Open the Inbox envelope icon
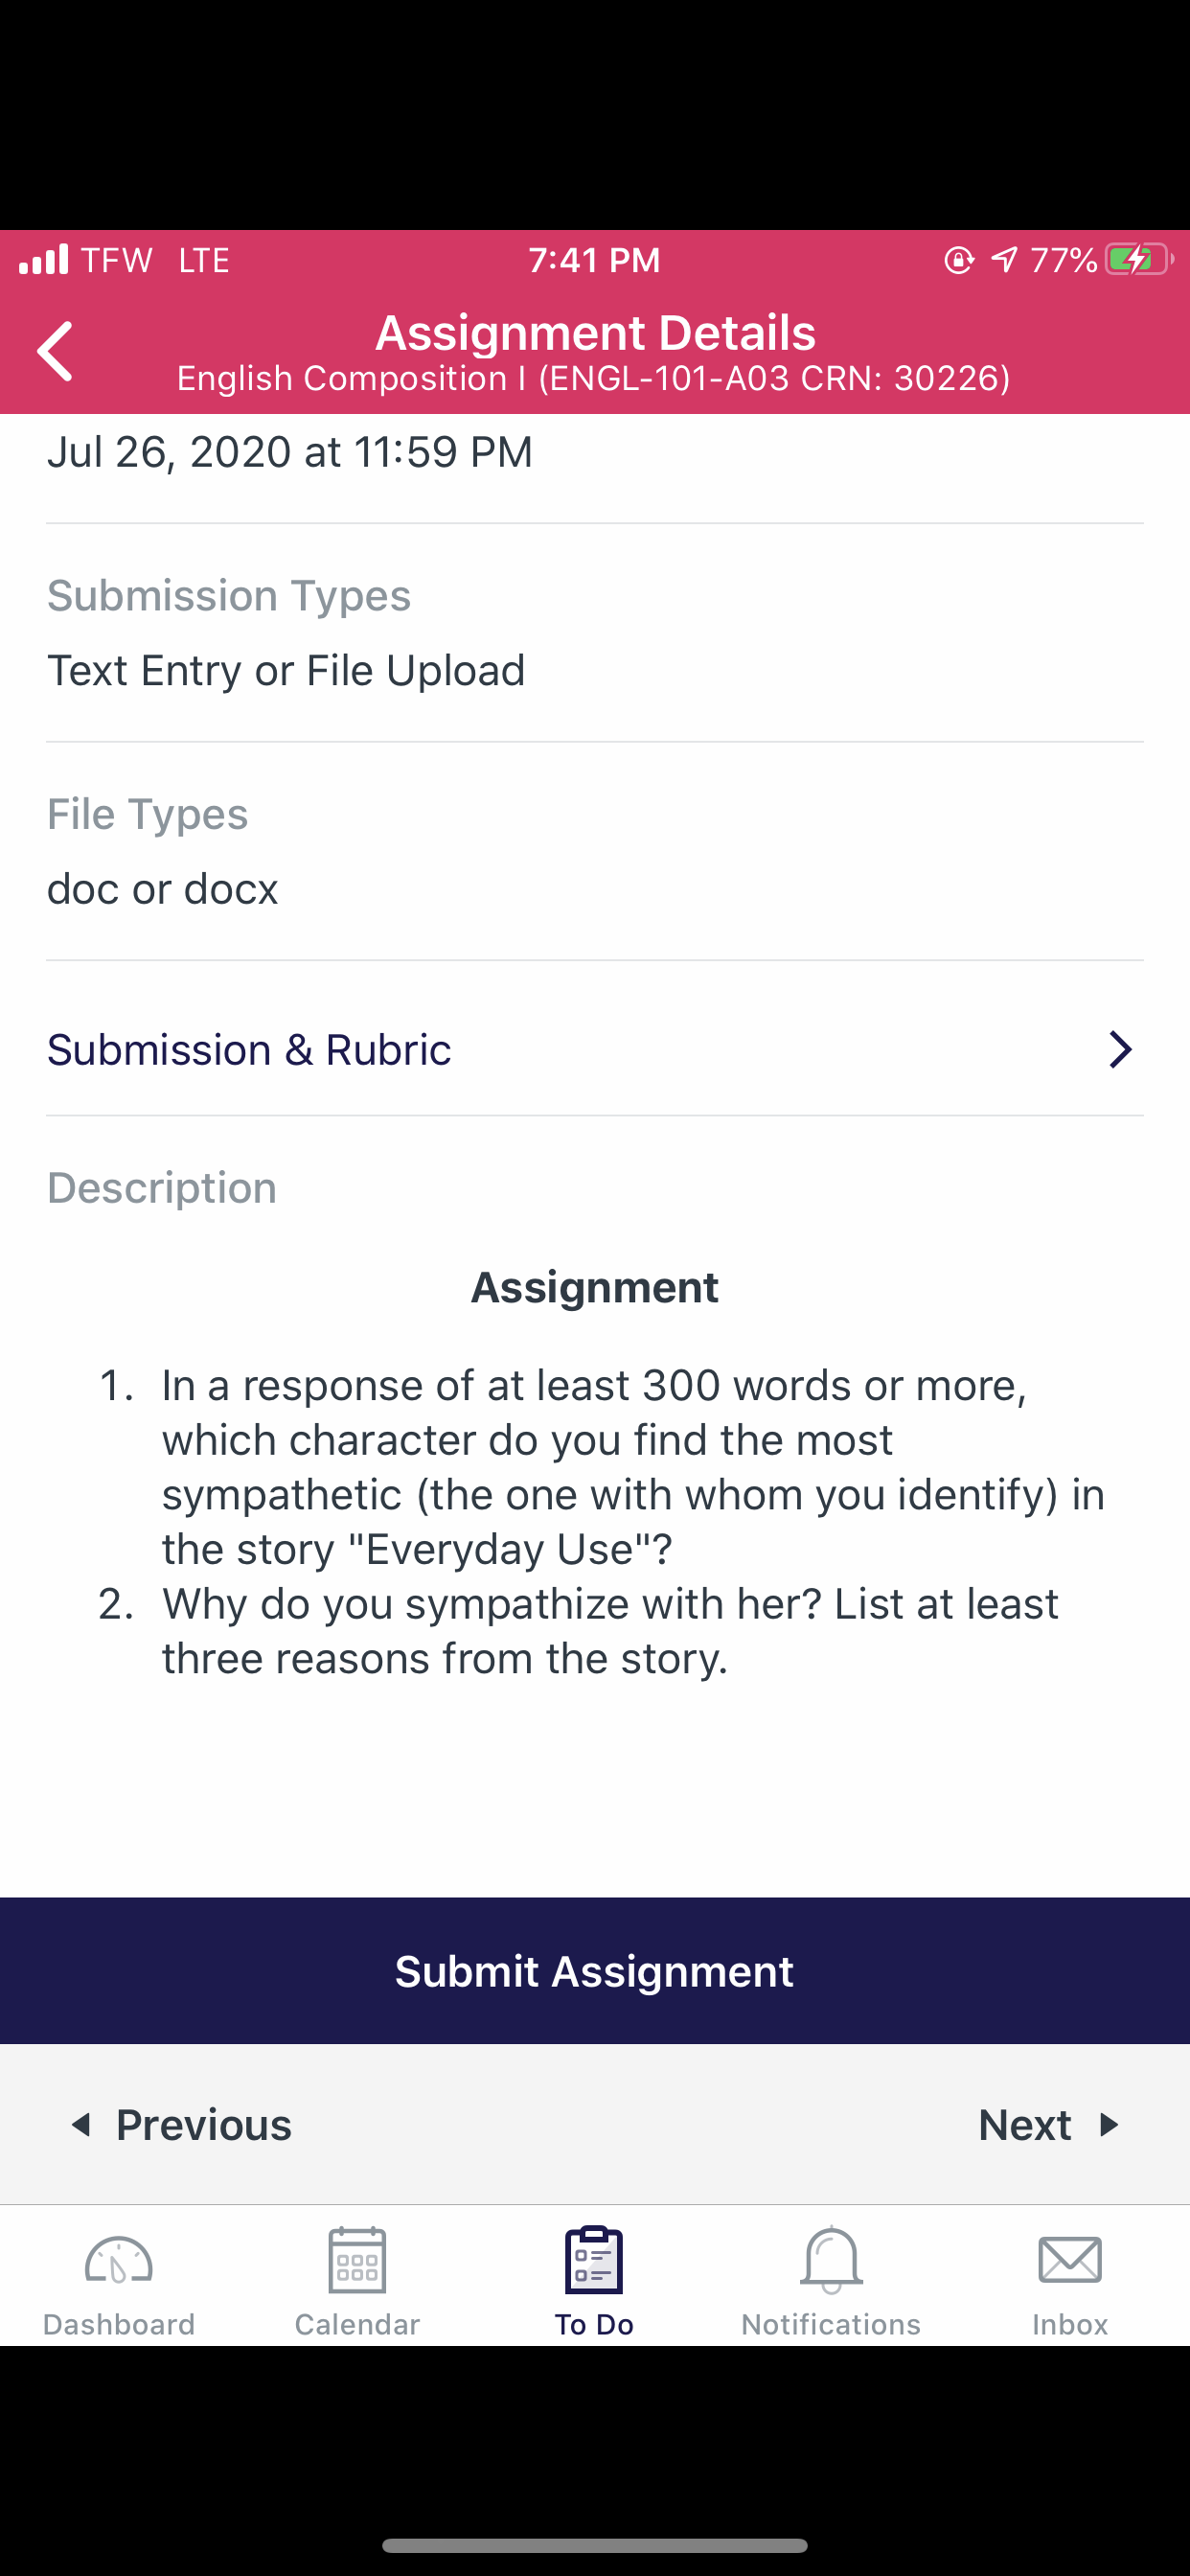 click(1070, 2260)
